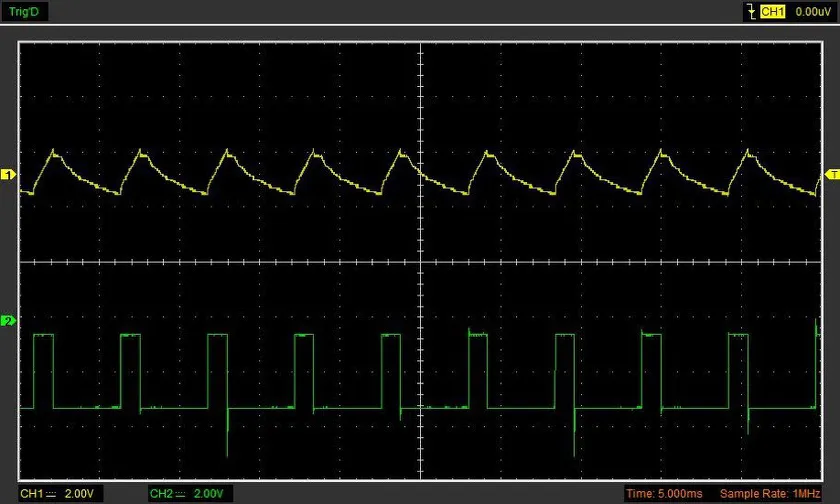Screen dimensions: 840x504
Task: Click the first green pulse top
Action: (43, 335)
